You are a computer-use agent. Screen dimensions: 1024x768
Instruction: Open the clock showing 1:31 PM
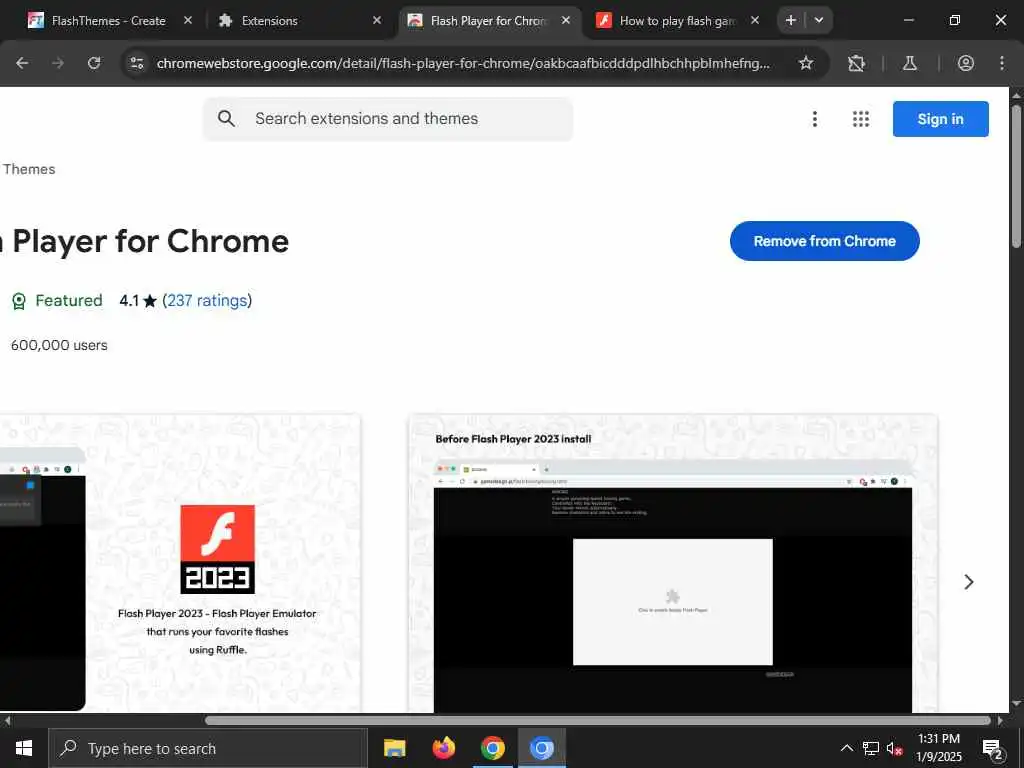(x=938, y=748)
